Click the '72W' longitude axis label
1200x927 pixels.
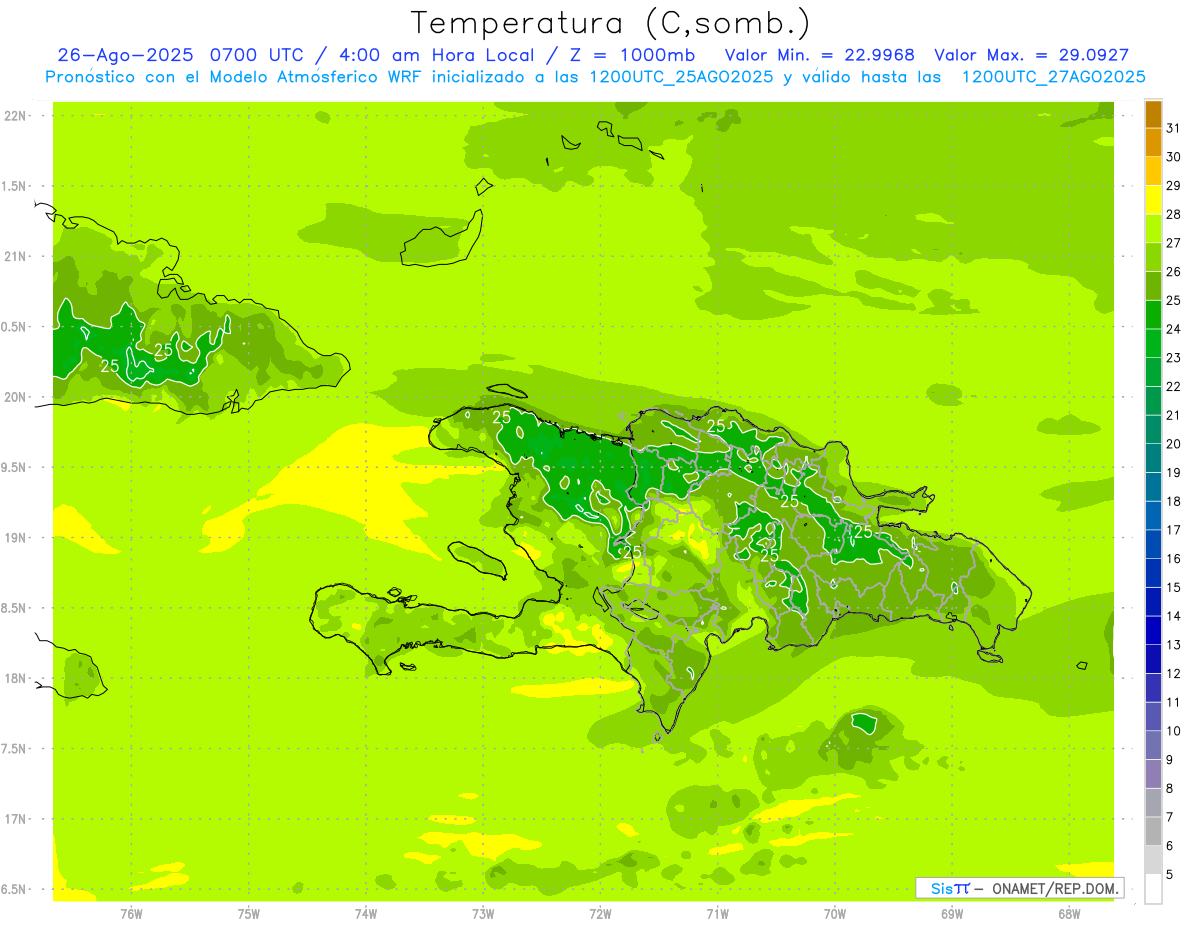pyautogui.click(x=601, y=913)
